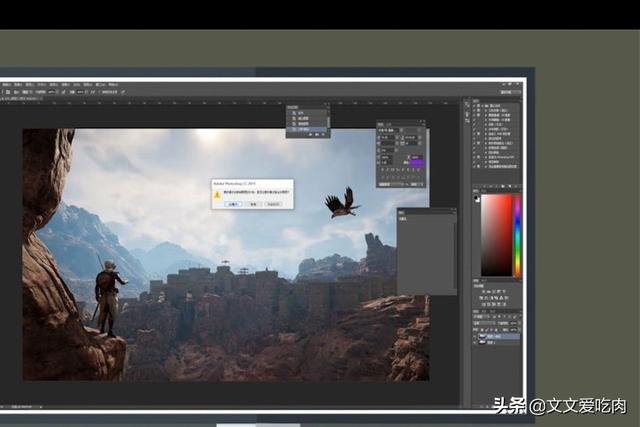
Task: Add a Threshold adjustment layer
Action: pyautogui.click(x=494, y=304)
